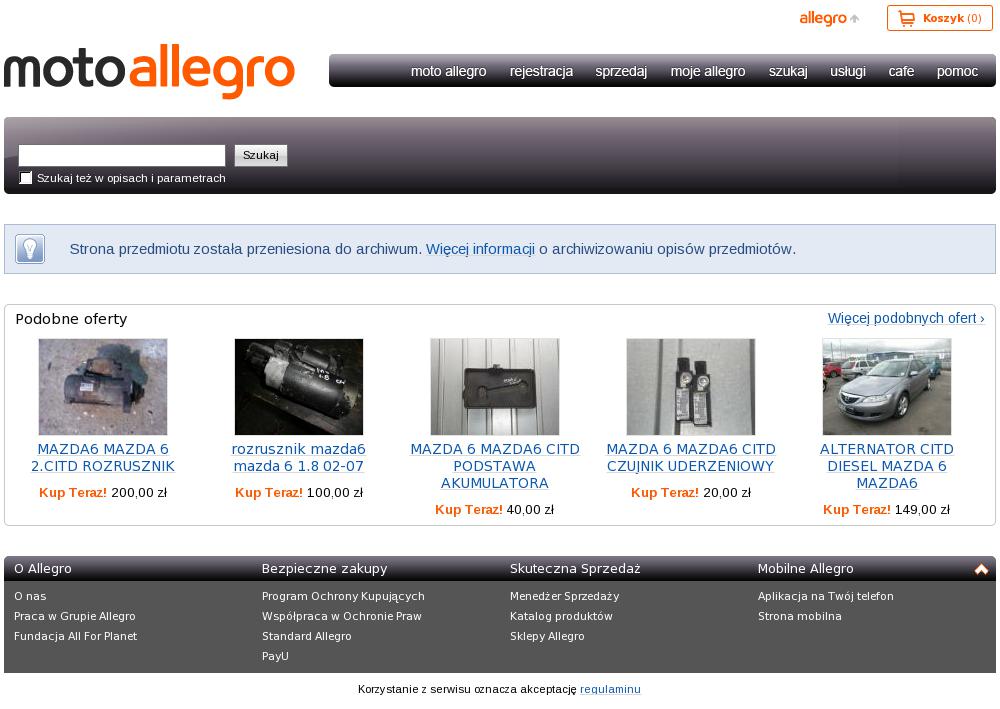Open Katalog produktów footer link
The width and height of the screenshot is (1000, 709).
(x=561, y=616)
